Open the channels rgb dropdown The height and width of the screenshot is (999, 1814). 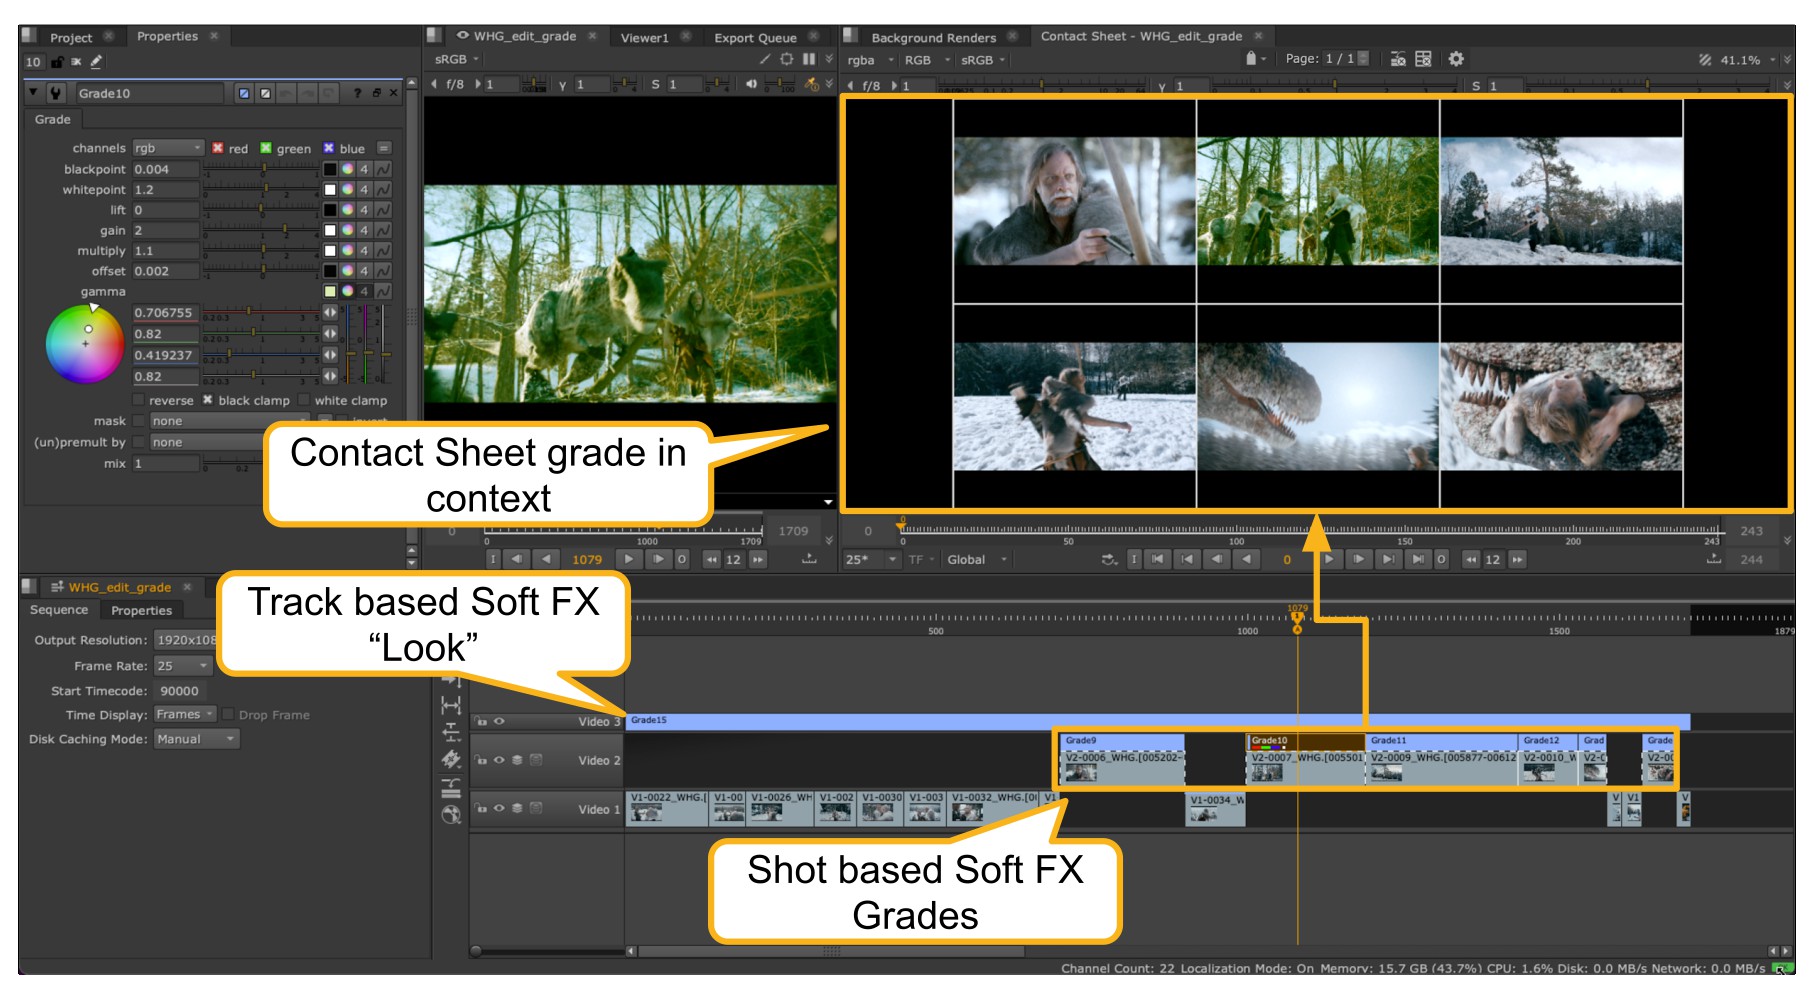coord(168,148)
